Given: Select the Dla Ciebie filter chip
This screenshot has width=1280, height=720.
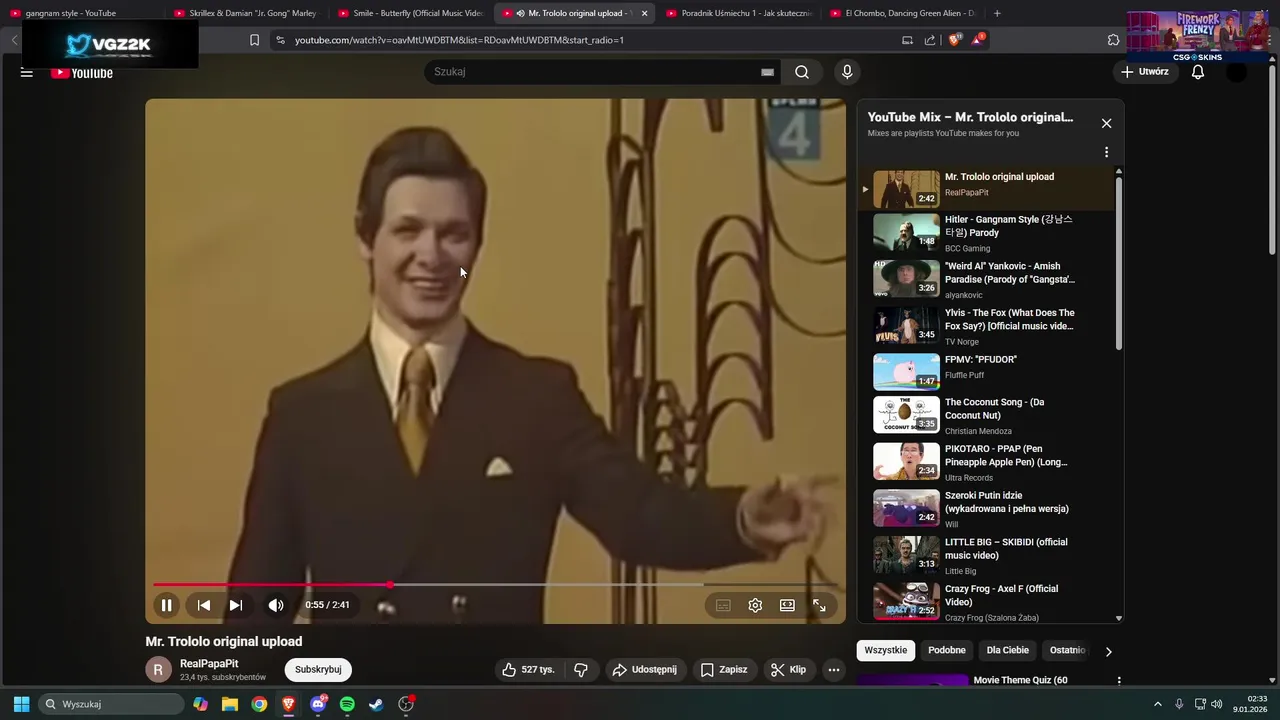Looking at the screenshot, I should coord(1008,650).
